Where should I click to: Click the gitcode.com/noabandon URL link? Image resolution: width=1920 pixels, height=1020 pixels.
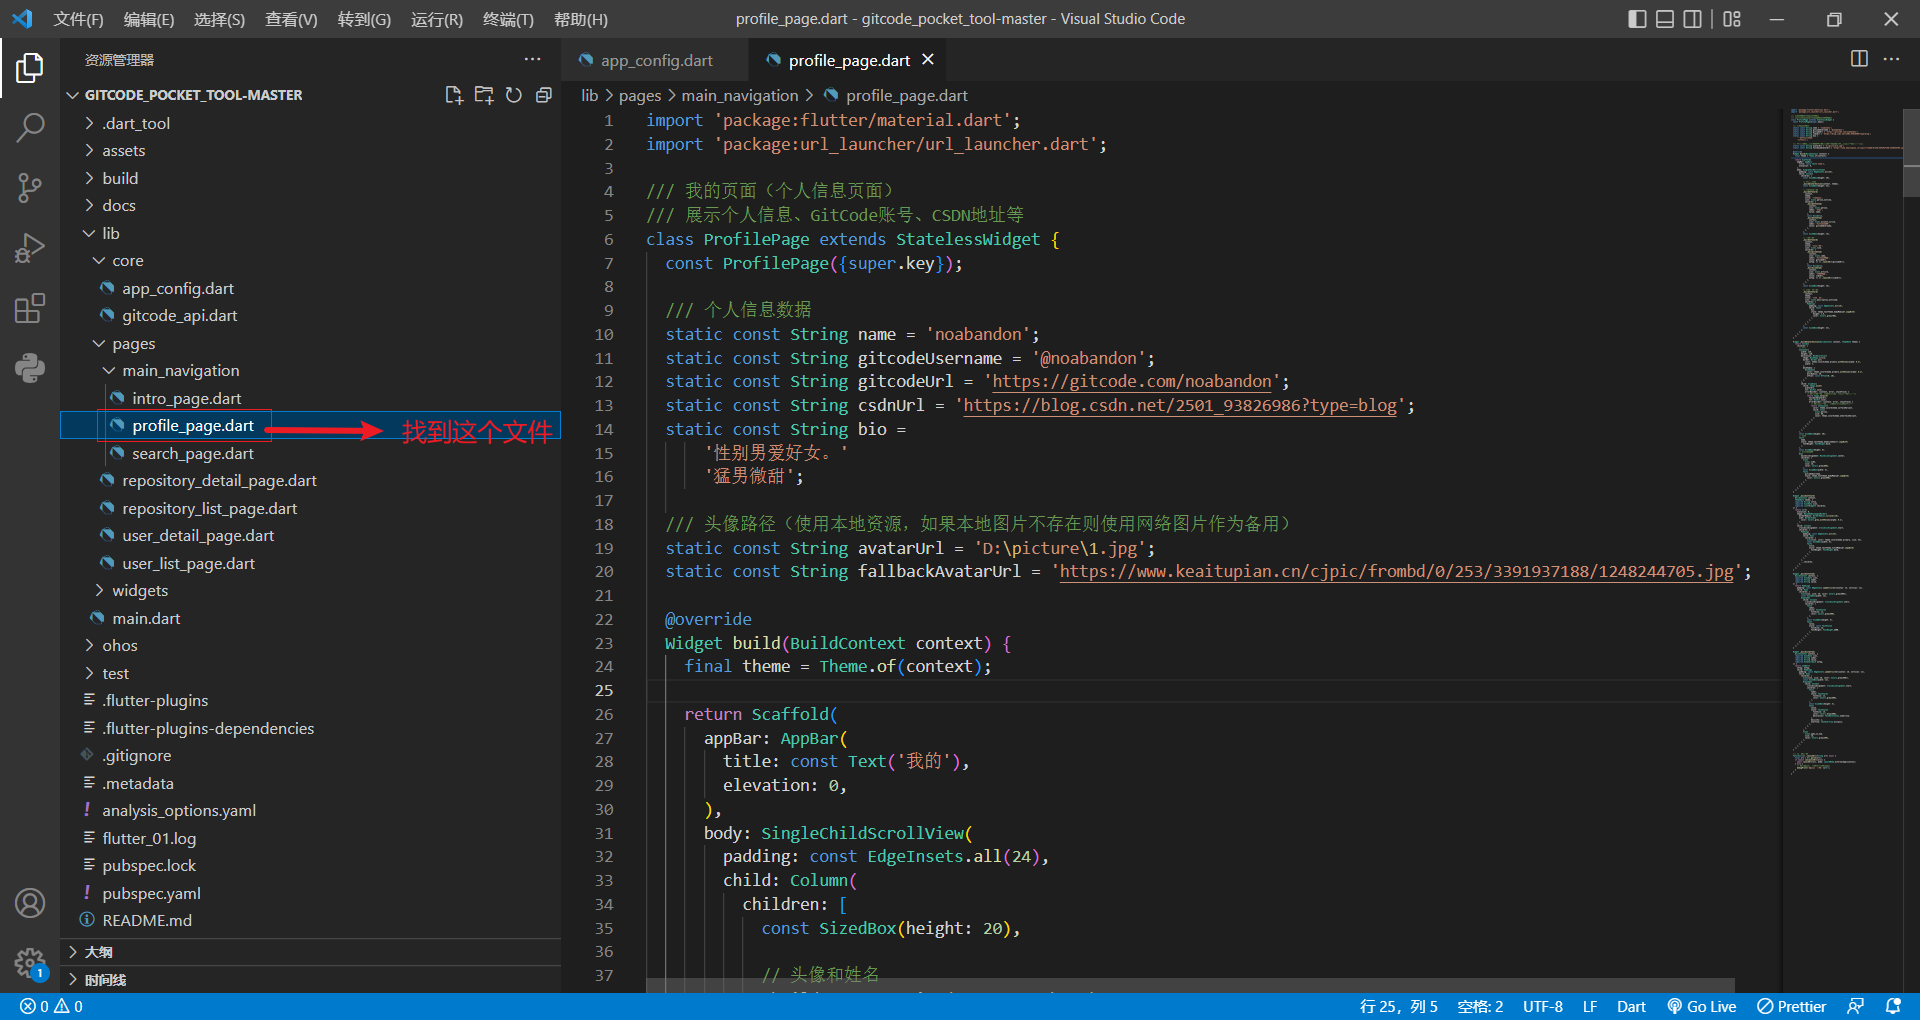[x=1132, y=381]
